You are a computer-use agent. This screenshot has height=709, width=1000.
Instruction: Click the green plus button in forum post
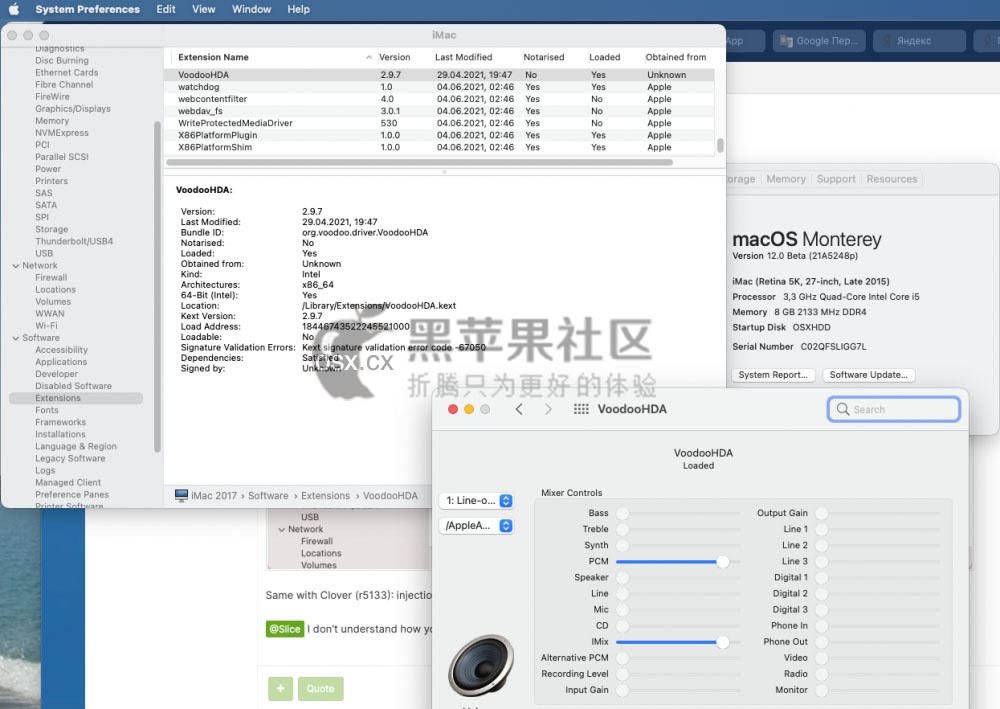coord(280,689)
